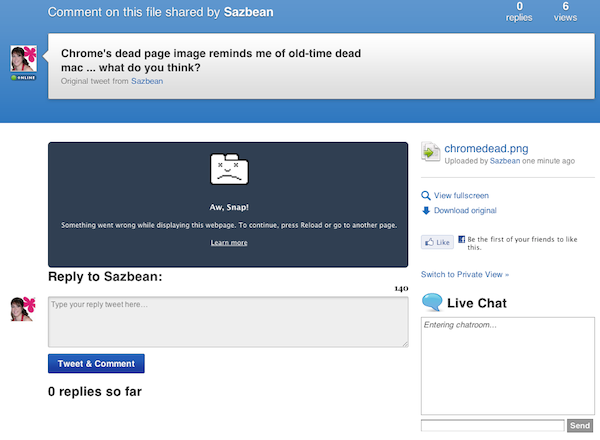Viewport: 600px width, 440px height.
Task: Click the magnifier icon beside View fullscreen
Action: click(426, 196)
